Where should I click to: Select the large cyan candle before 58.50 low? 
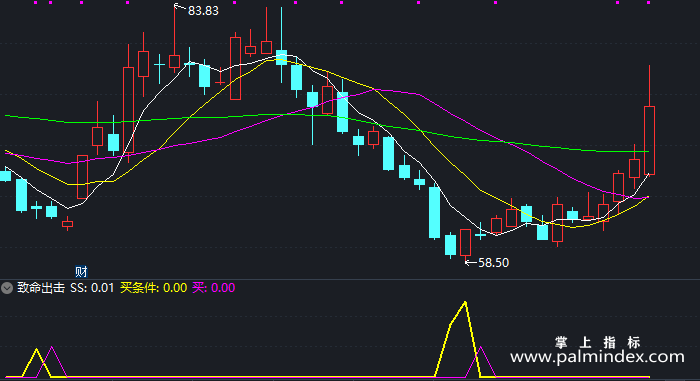(434, 213)
